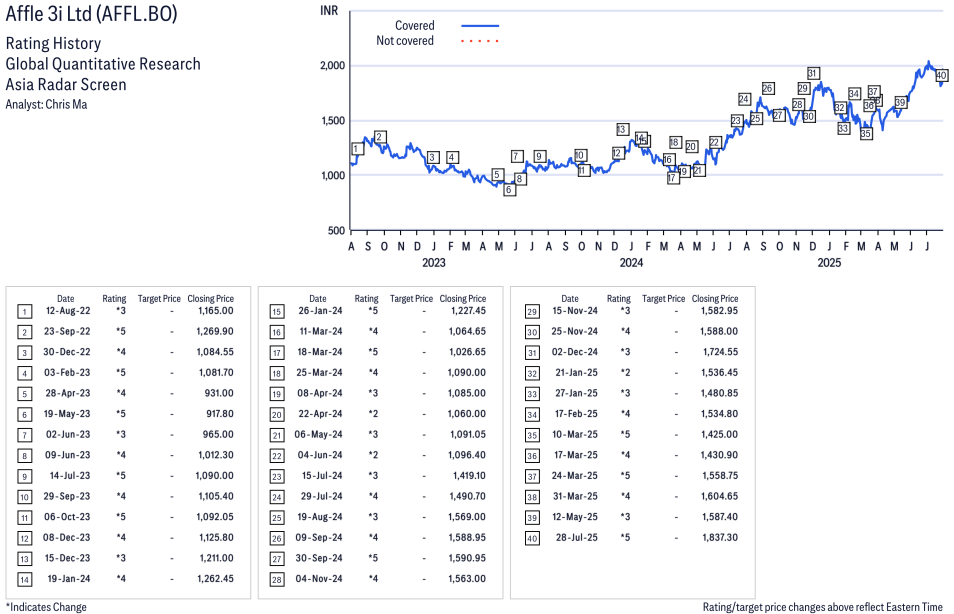Click closing price 1,227.45

pyautogui.click(x=468, y=311)
